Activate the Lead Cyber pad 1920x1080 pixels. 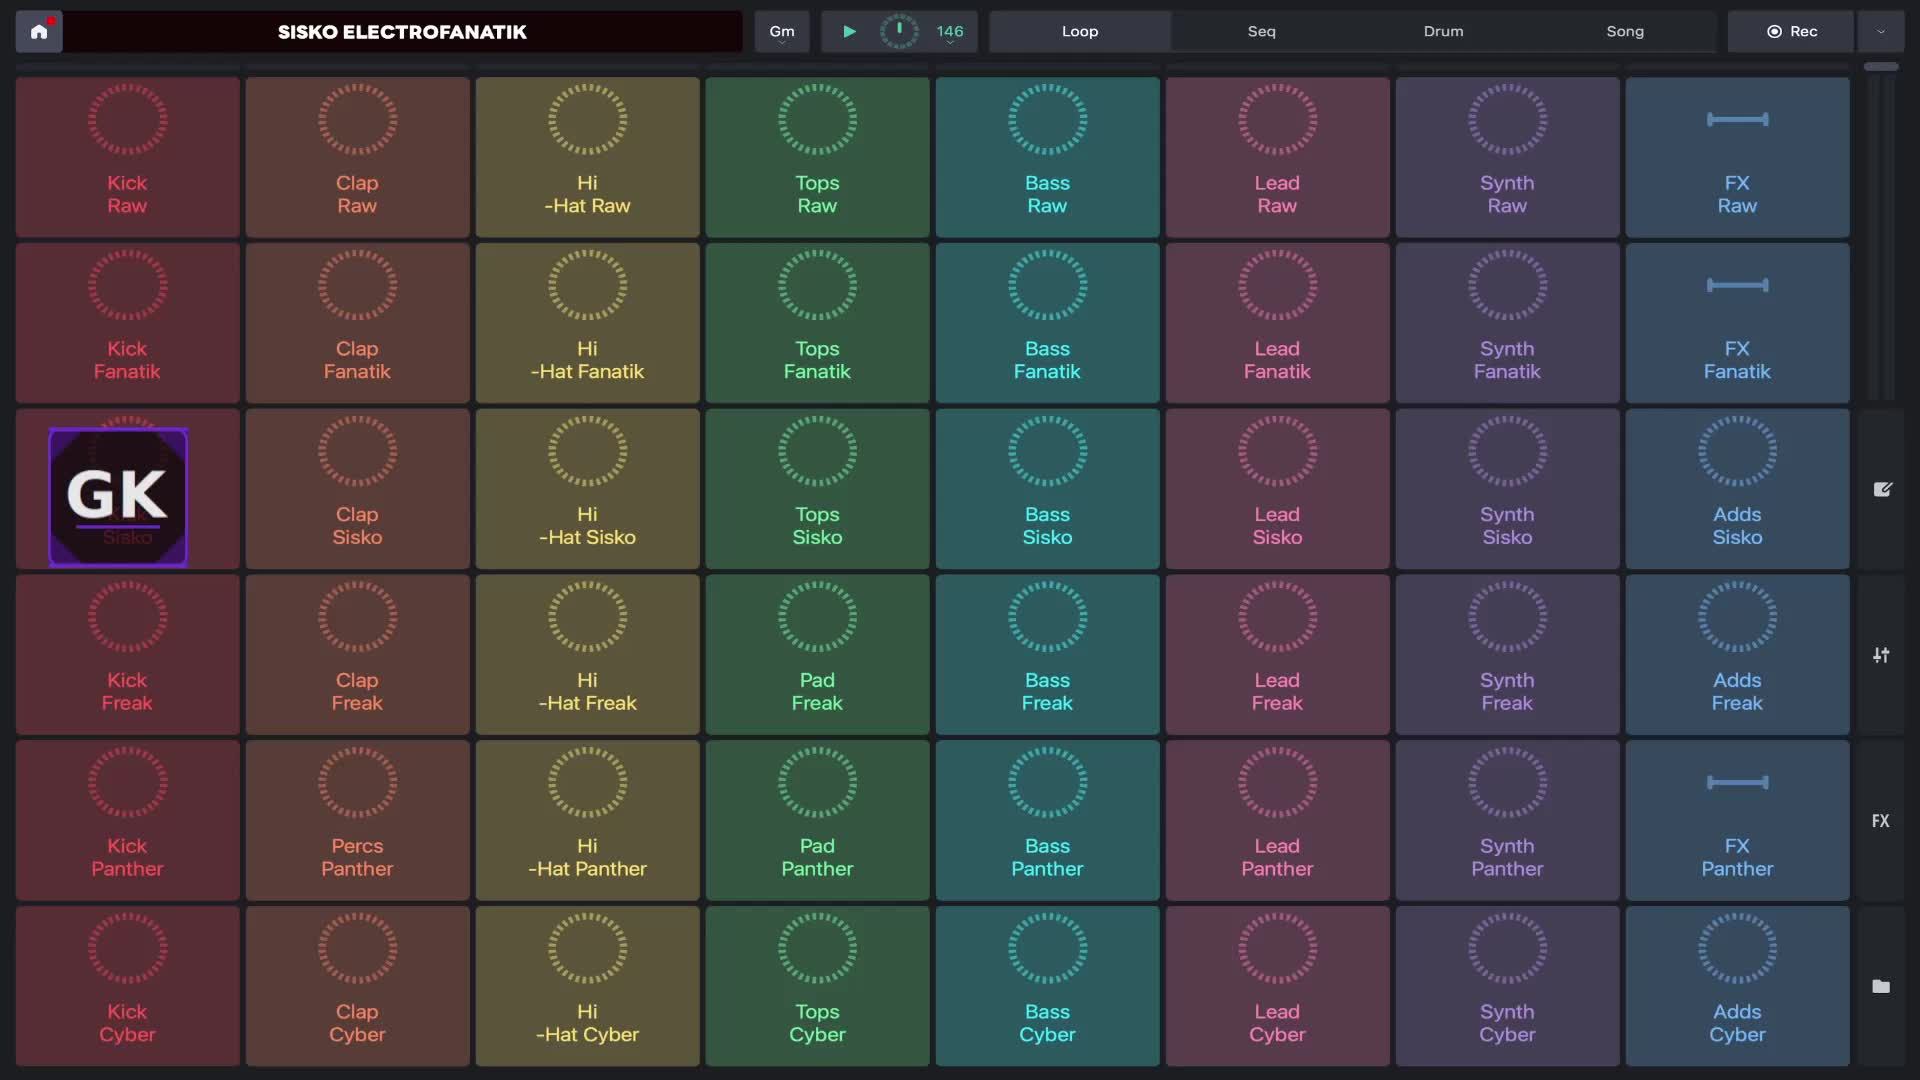1278,986
